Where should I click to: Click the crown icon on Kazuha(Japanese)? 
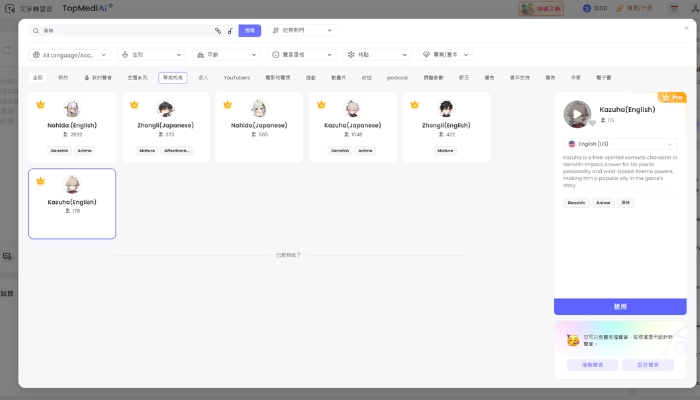coord(321,104)
